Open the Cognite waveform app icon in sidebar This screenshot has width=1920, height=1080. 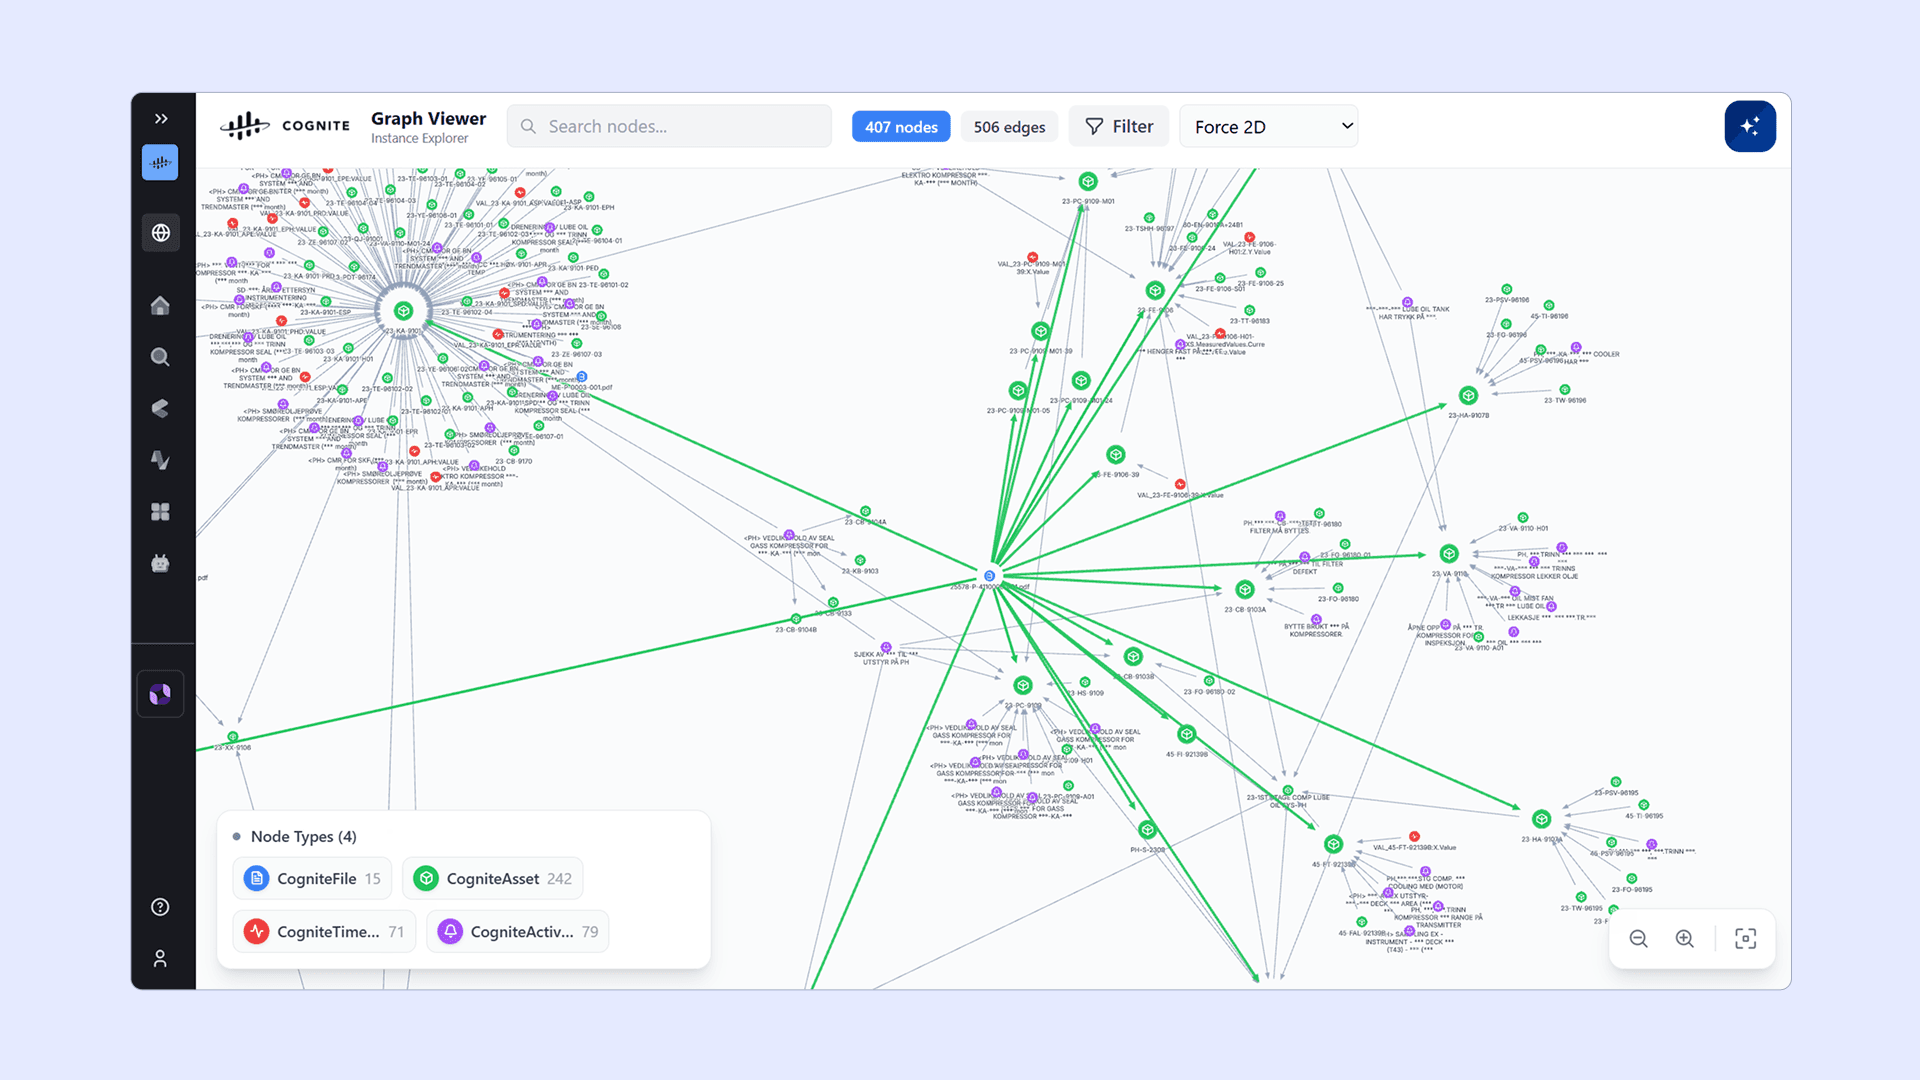tap(160, 162)
